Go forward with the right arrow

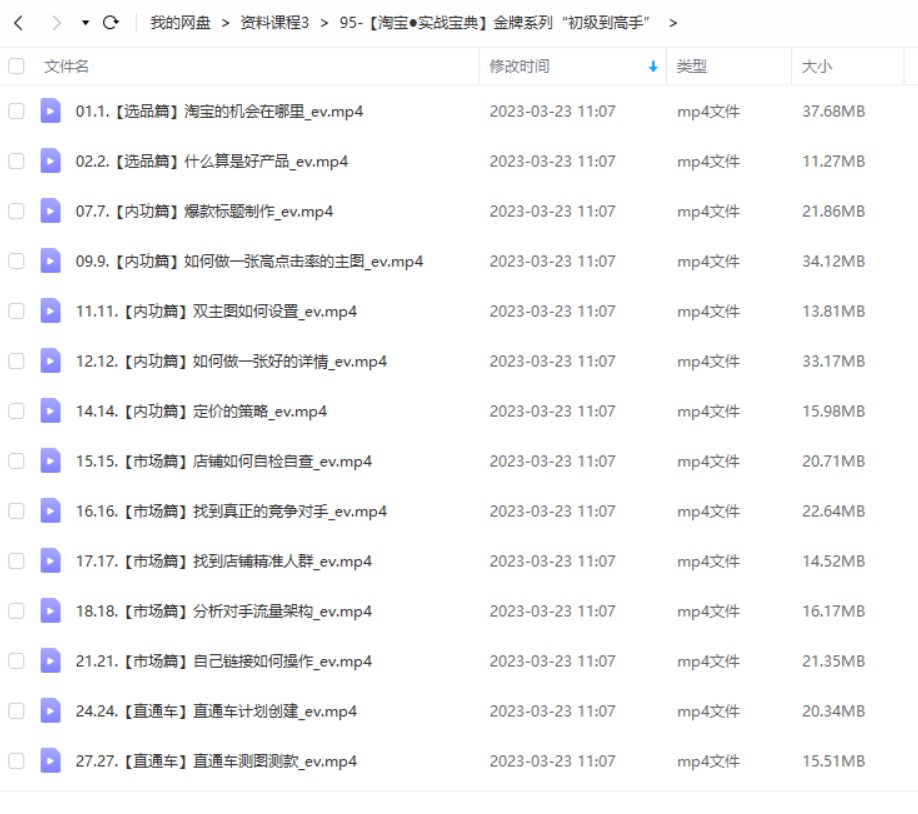(56, 23)
